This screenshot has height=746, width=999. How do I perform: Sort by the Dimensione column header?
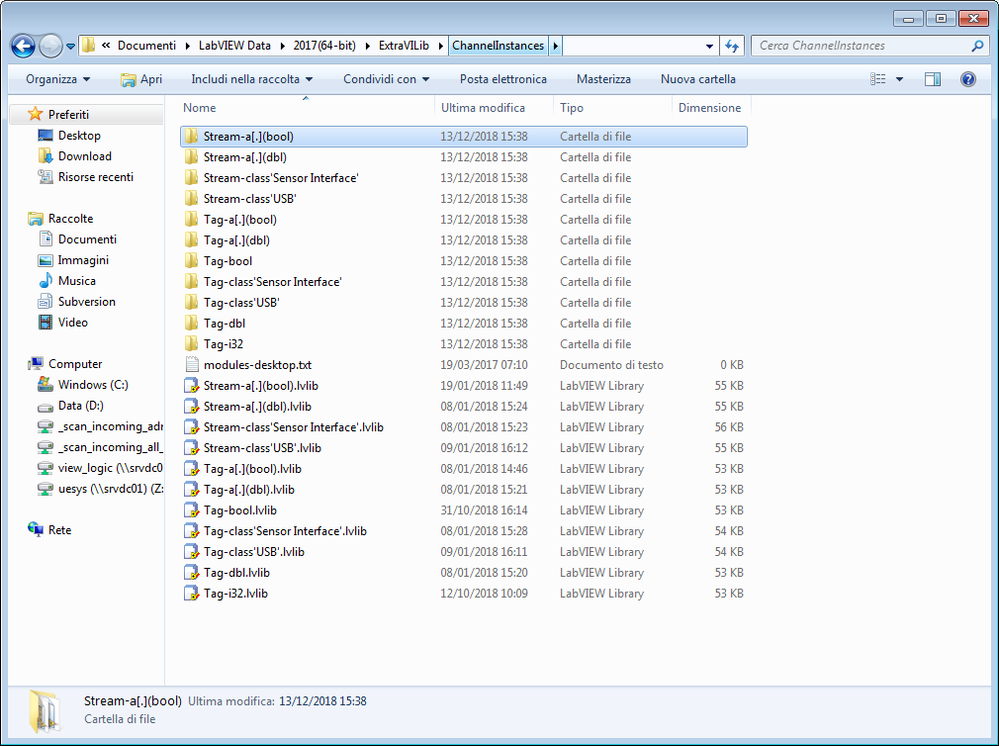(711, 108)
